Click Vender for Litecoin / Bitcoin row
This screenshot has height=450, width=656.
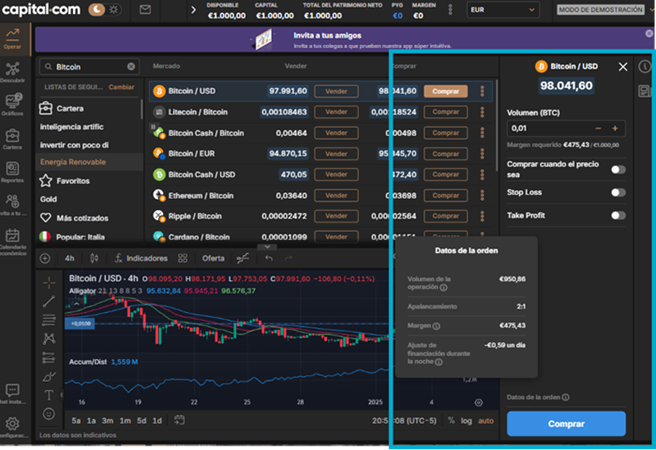tap(336, 112)
